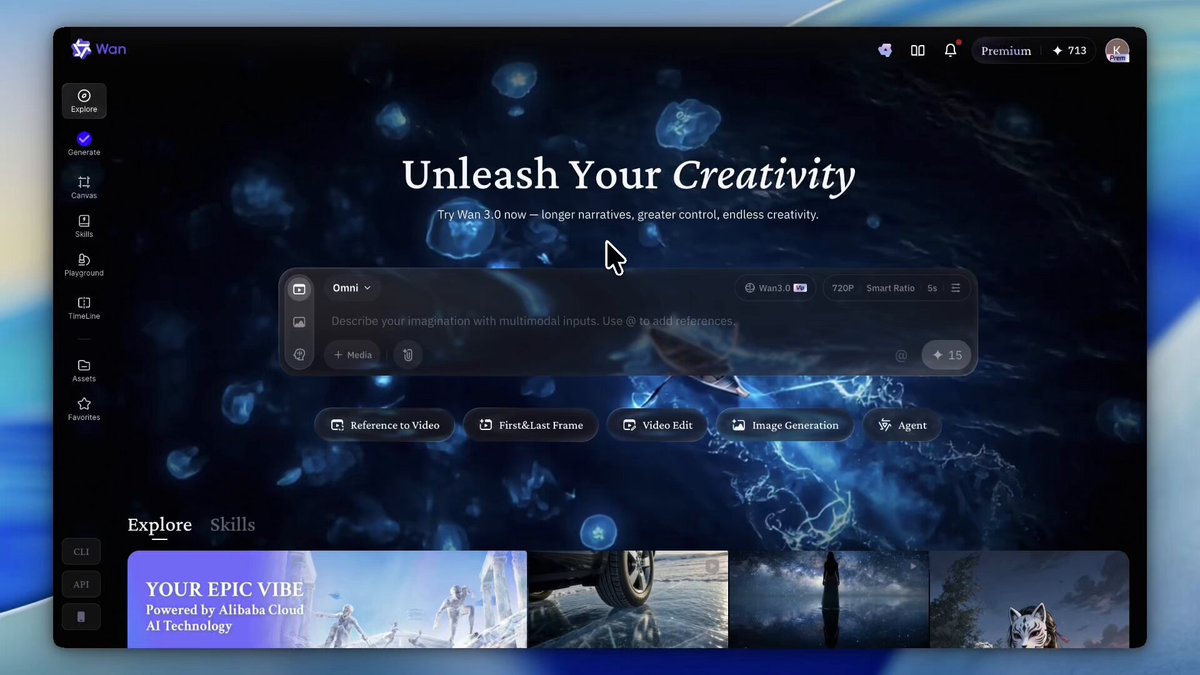Open Skills in the left sidebar
This screenshot has width=1200, height=675.
tap(84, 226)
